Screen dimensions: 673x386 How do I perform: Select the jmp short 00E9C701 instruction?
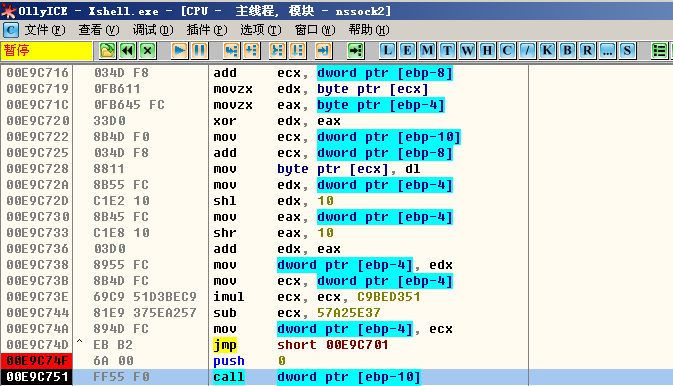tap(300, 344)
